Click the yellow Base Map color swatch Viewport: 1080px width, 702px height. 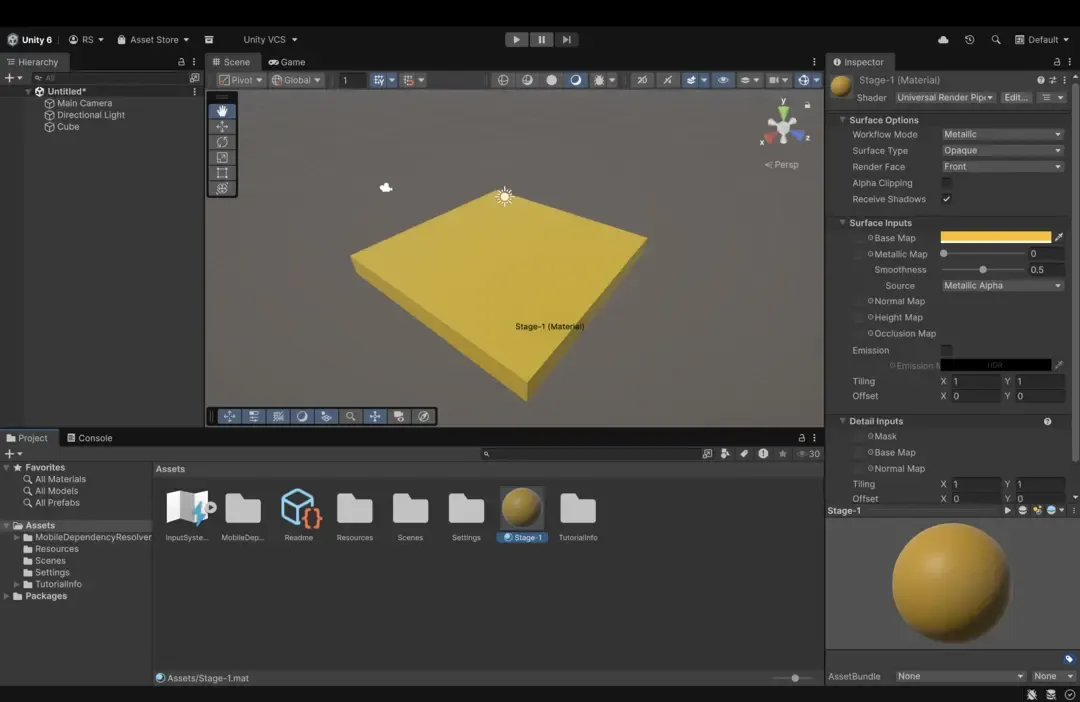click(995, 238)
